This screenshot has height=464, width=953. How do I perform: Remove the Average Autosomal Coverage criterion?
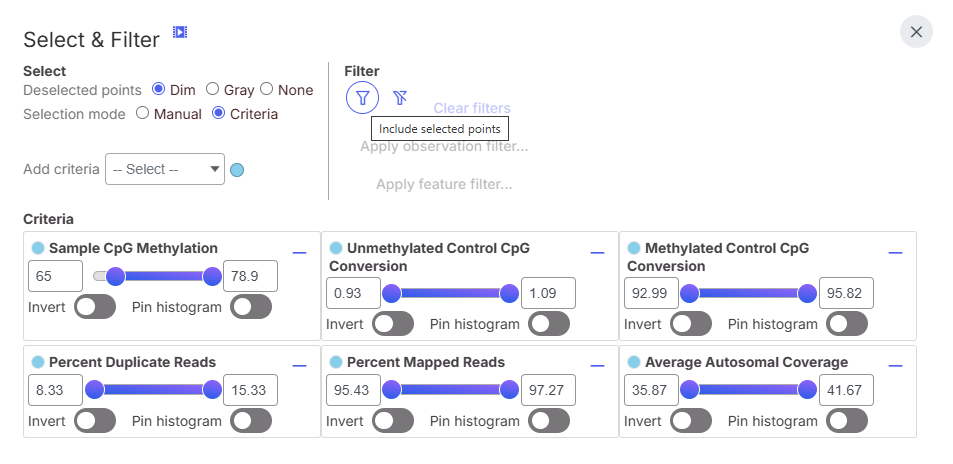pos(895,366)
